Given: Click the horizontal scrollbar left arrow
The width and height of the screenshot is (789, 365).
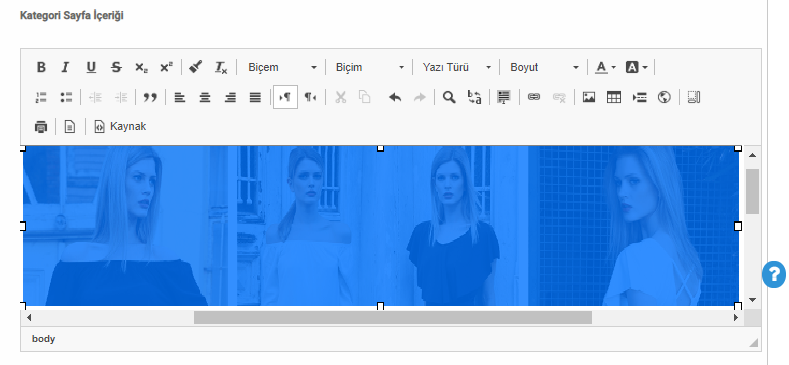Looking at the screenshot, I should coord(29,318).
